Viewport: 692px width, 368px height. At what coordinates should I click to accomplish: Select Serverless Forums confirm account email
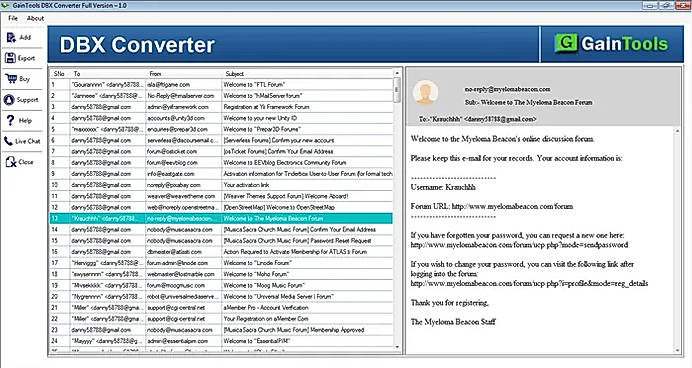[x=221, y=140]
